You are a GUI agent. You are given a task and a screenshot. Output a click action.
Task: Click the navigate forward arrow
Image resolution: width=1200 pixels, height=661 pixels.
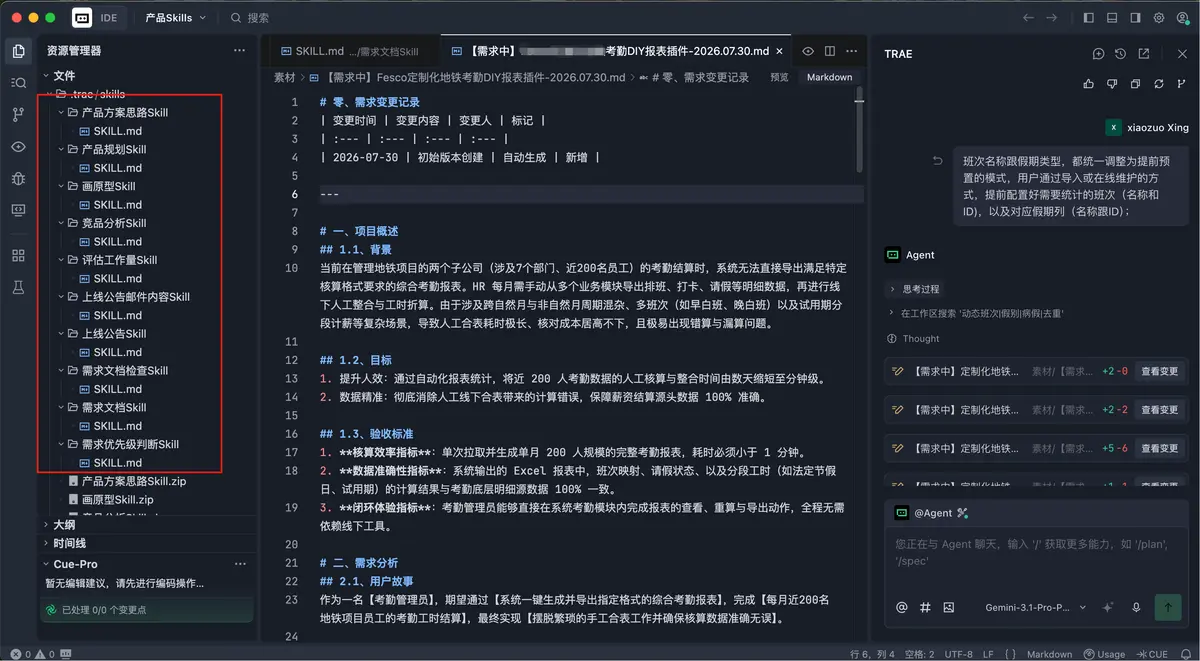click(1051, 18)
